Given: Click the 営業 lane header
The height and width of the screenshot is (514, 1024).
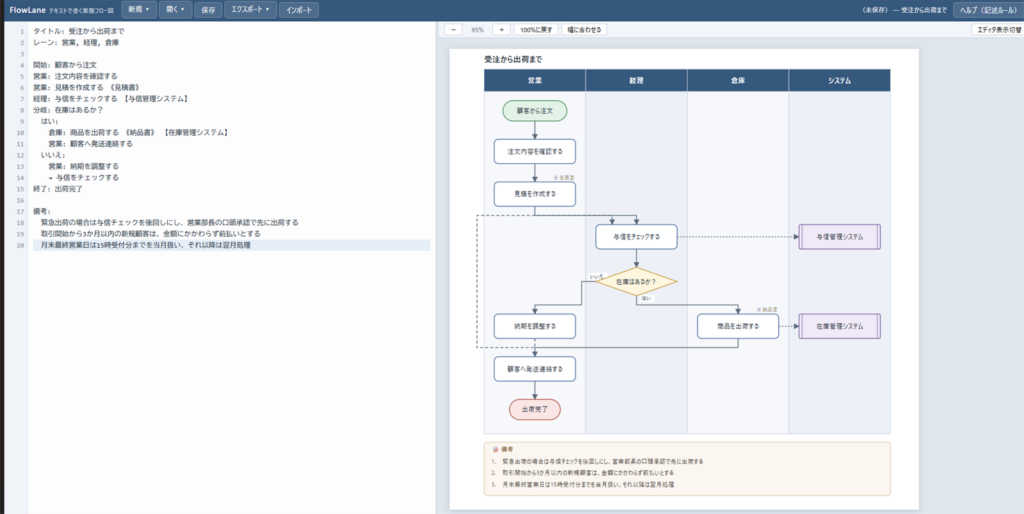Looking at the screenshot, I should tap(535, 80).
